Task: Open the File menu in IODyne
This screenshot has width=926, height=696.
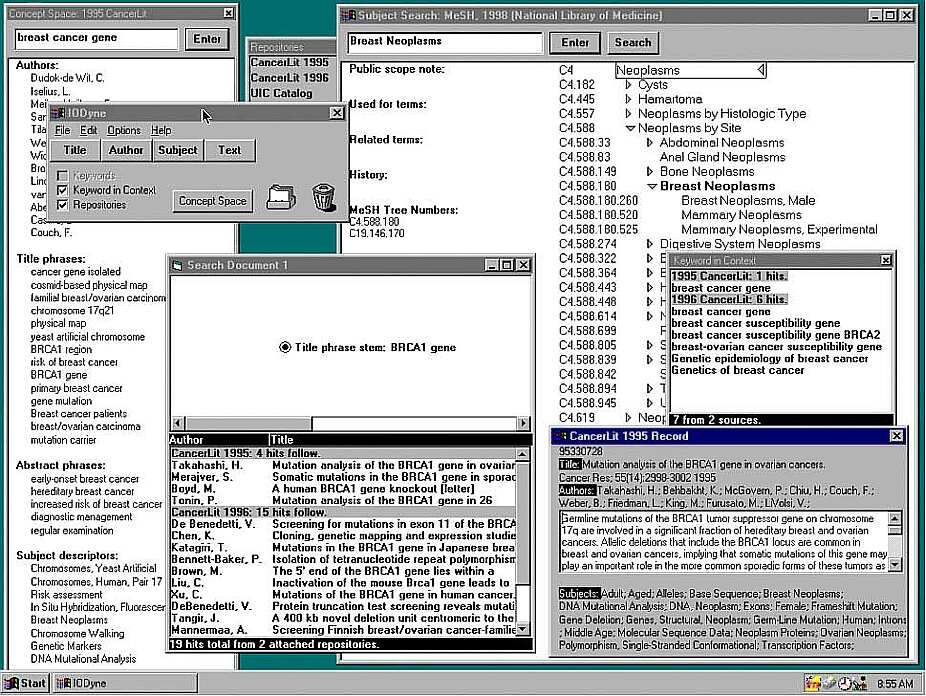Action: pos(62,130)
